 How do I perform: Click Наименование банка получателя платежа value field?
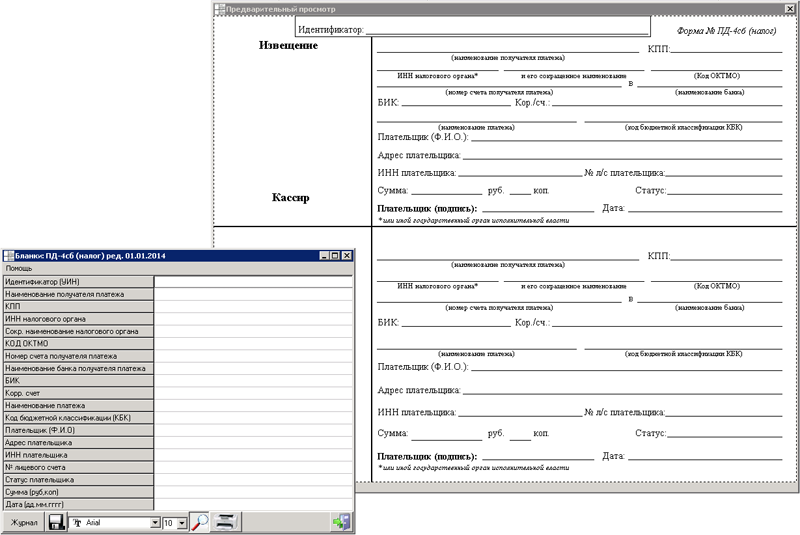[253, 368]
